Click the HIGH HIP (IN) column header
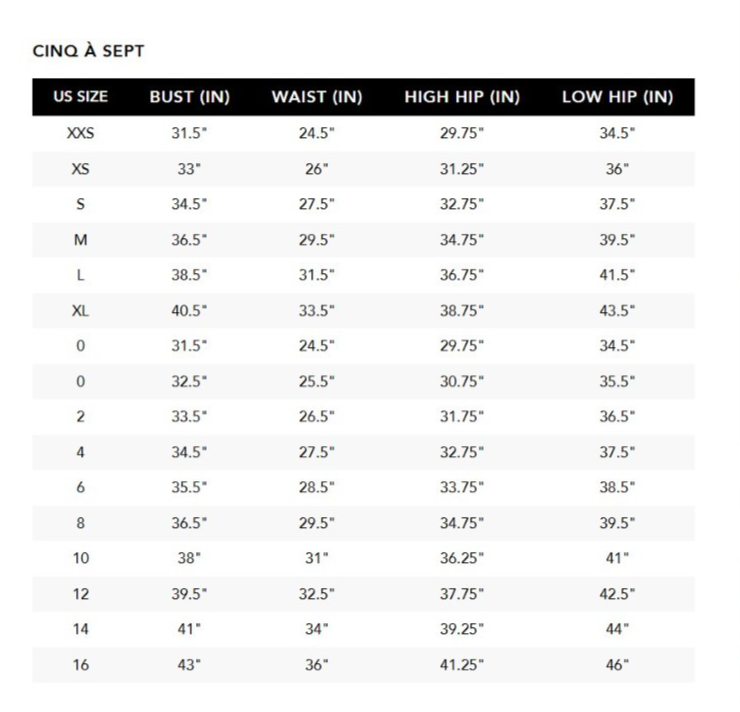 462,98
